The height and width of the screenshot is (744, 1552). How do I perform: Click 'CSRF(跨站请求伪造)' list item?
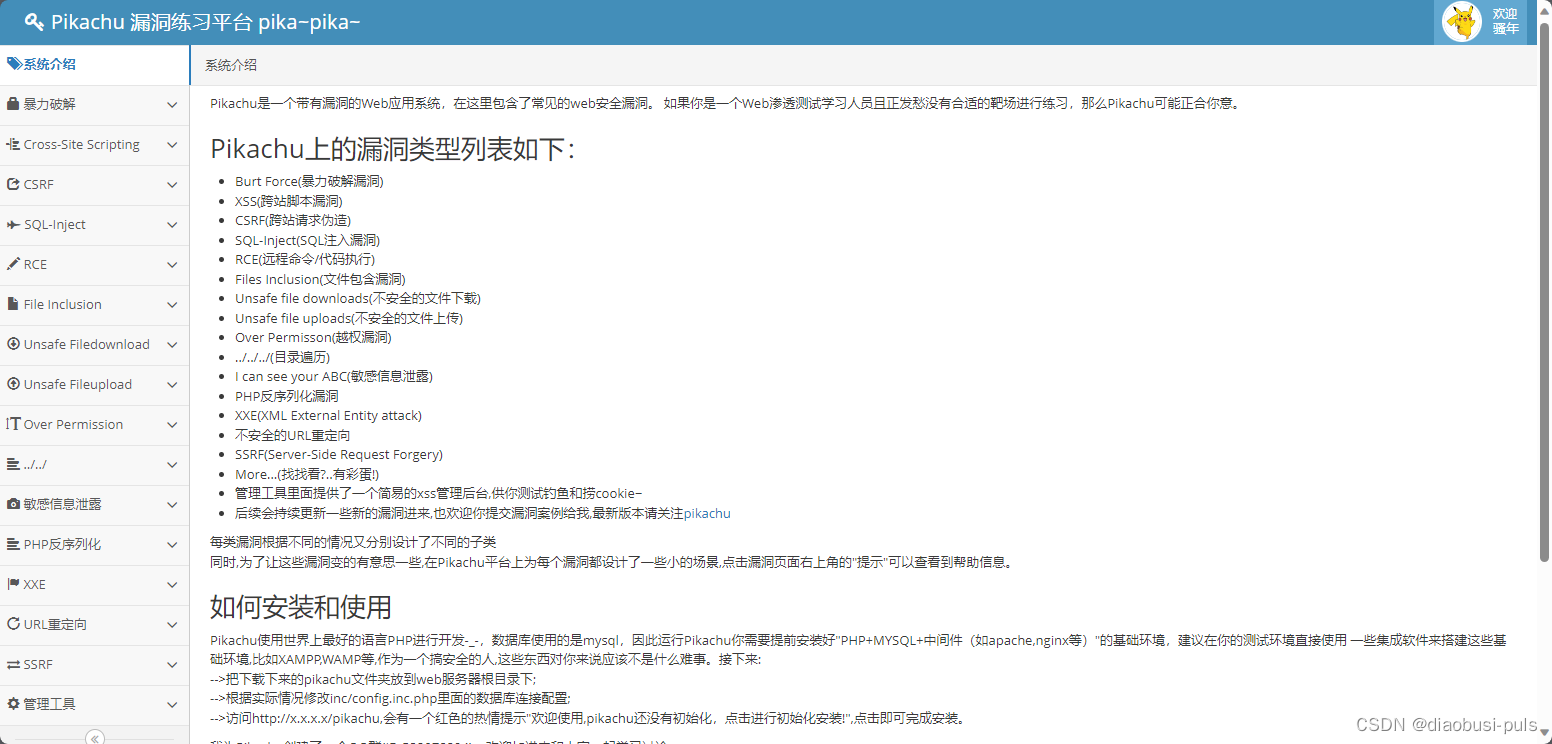[x=293, y=221]
